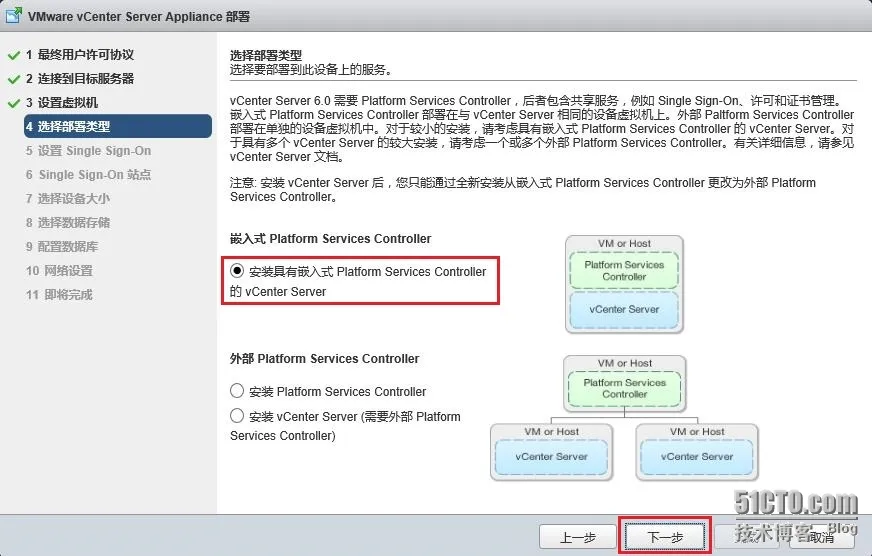Click the 下一步 next button
872x556 pixels.
(665, 537)
